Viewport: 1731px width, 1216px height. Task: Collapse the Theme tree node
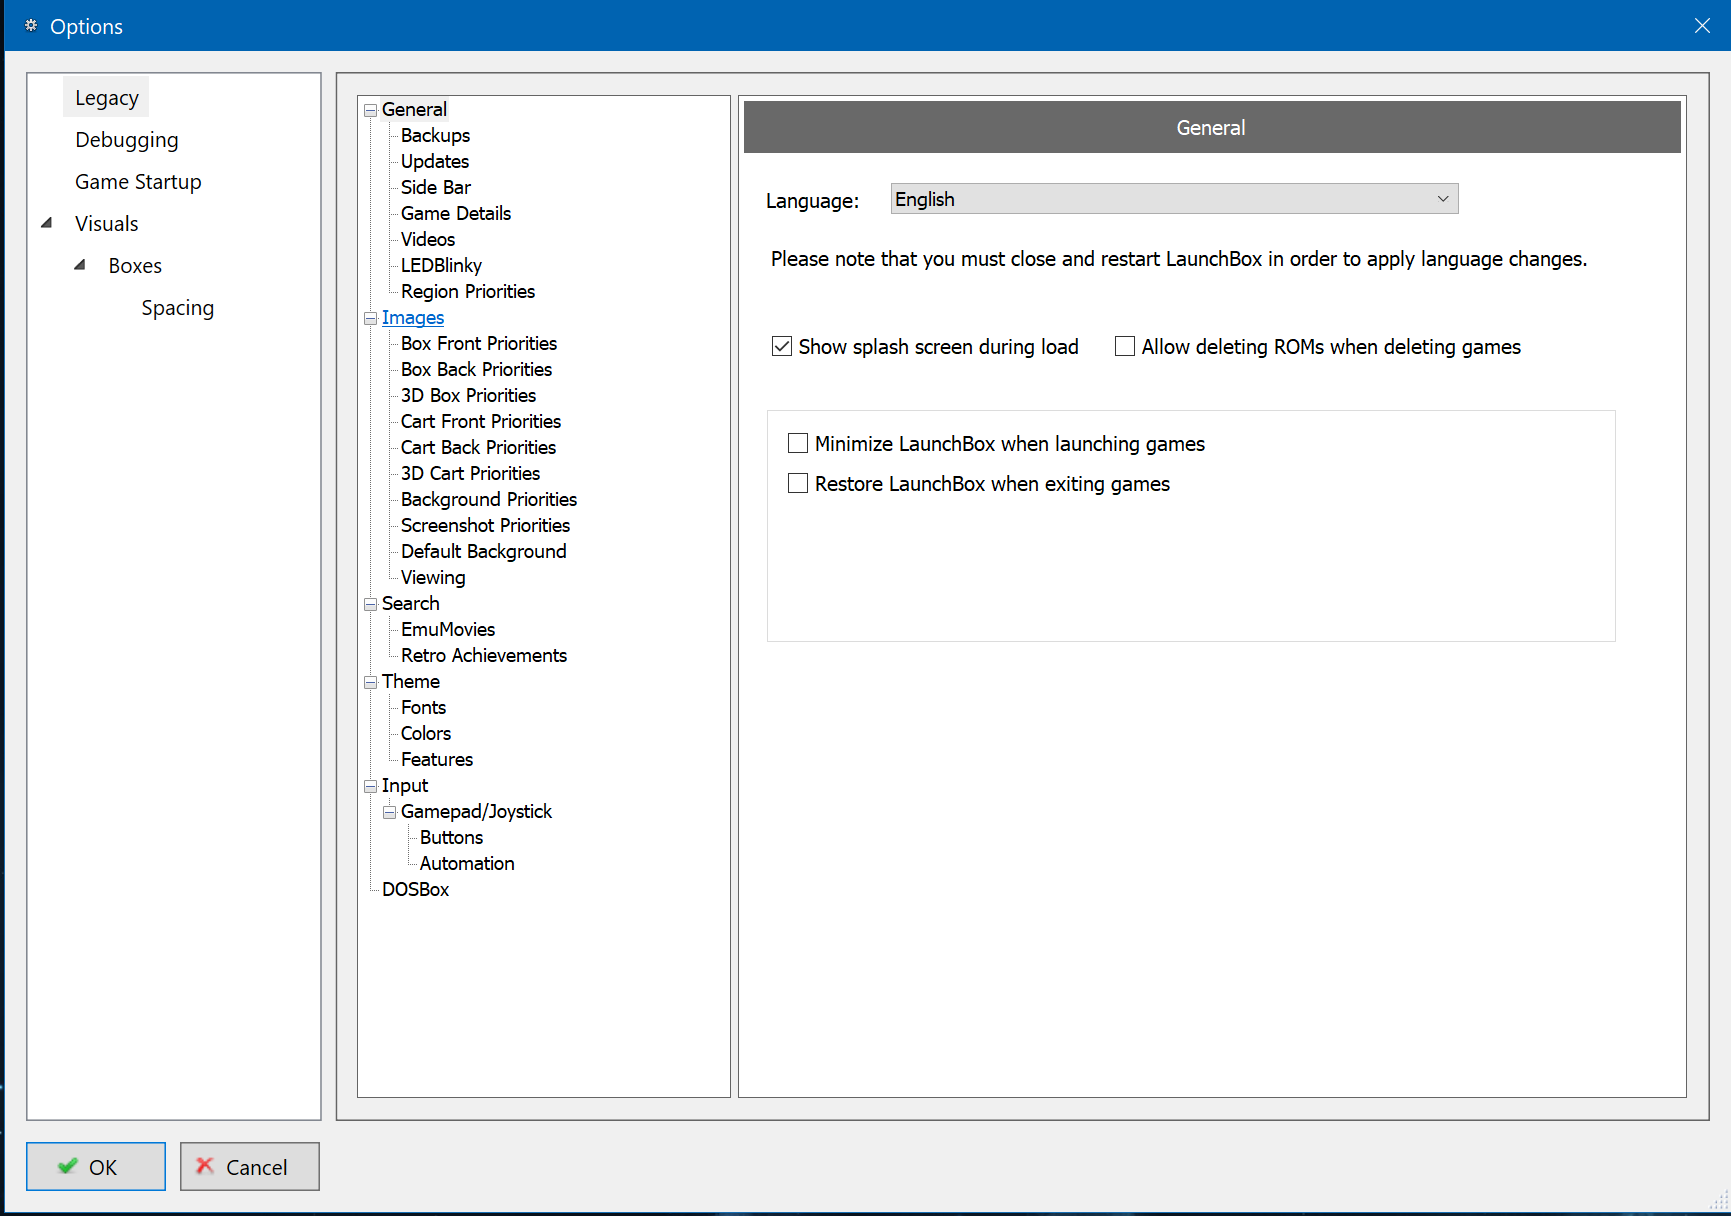point(371,682)
